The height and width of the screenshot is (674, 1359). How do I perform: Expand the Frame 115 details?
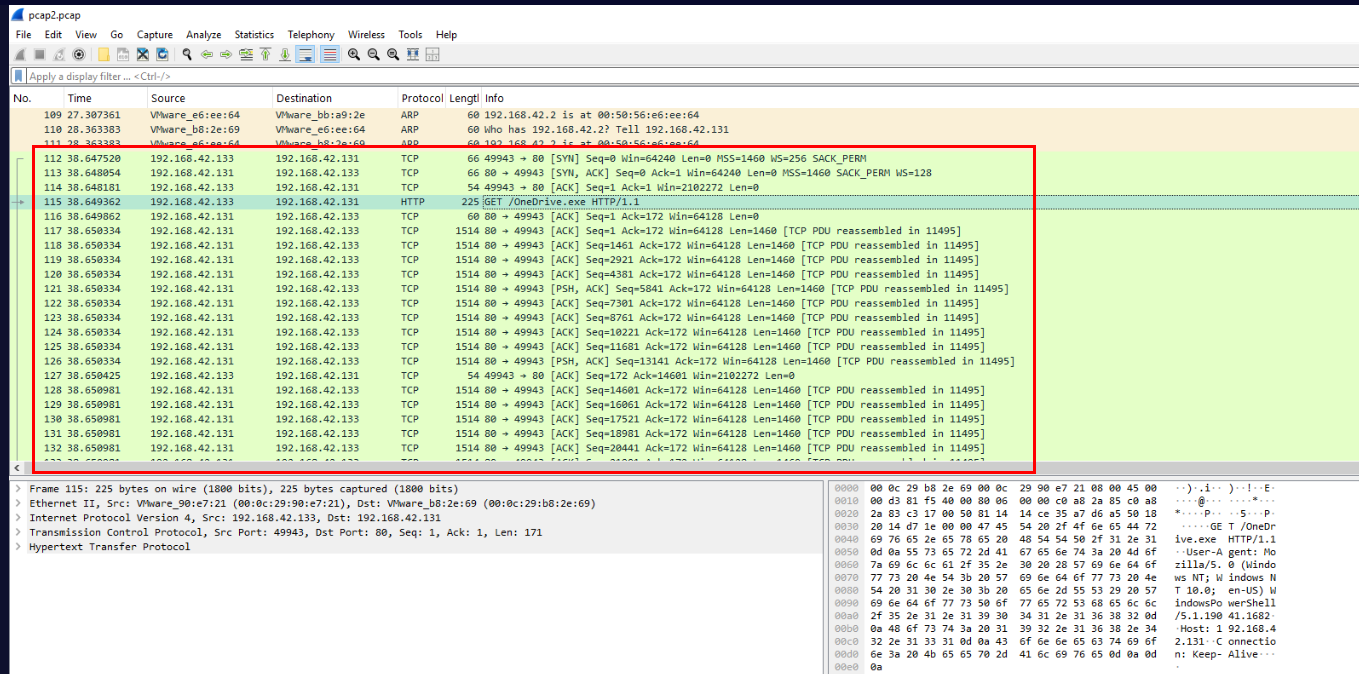click(x=18, y=489)
